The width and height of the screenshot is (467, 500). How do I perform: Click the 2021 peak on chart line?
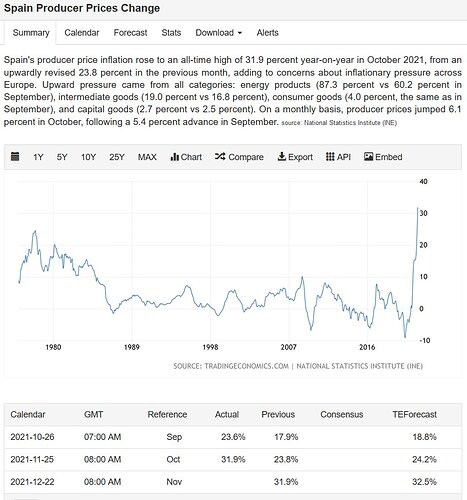click(x=418, y=208)
